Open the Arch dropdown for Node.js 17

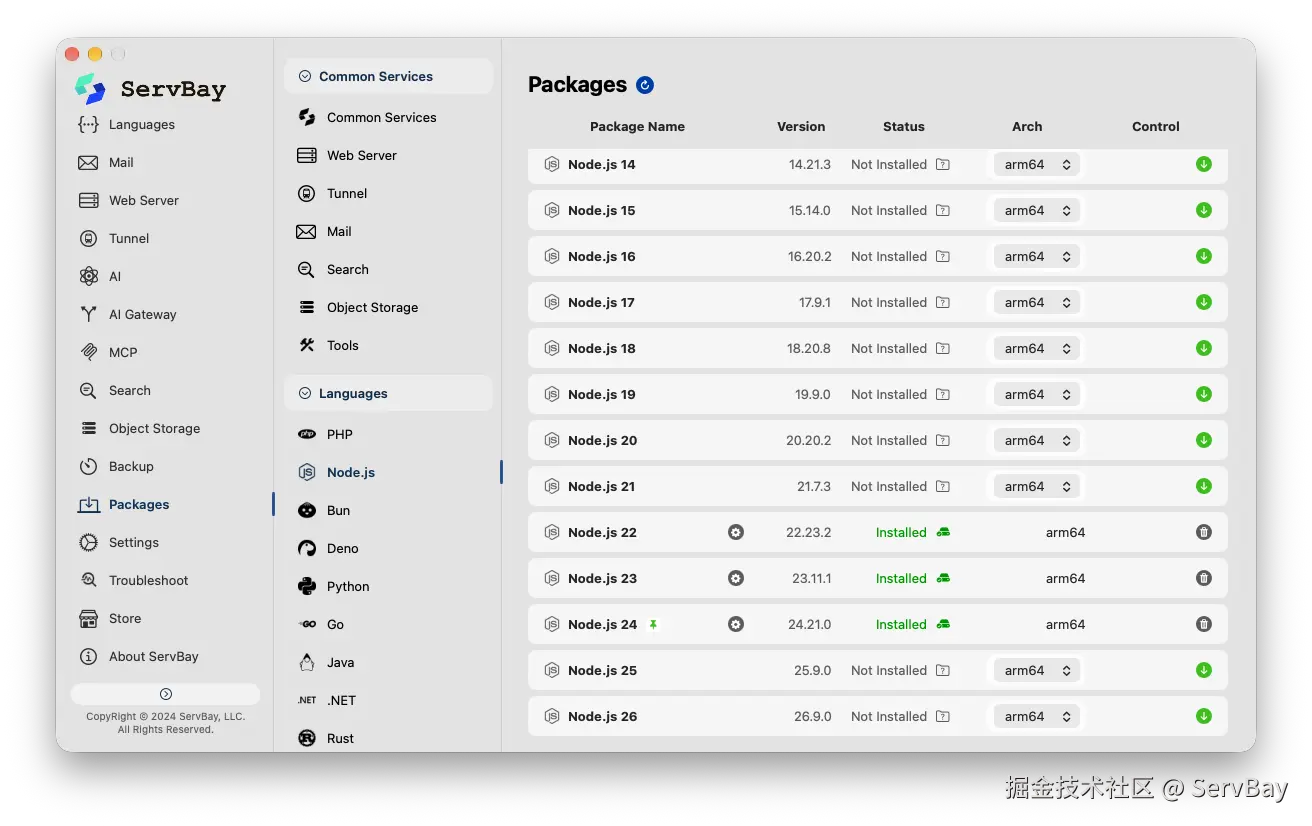pos(1037,302)
